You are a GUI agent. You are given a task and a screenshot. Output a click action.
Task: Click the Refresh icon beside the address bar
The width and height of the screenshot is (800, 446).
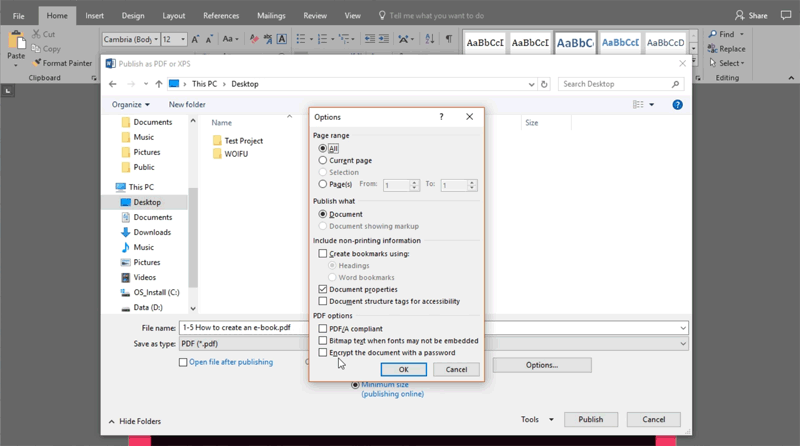(545, 84)
